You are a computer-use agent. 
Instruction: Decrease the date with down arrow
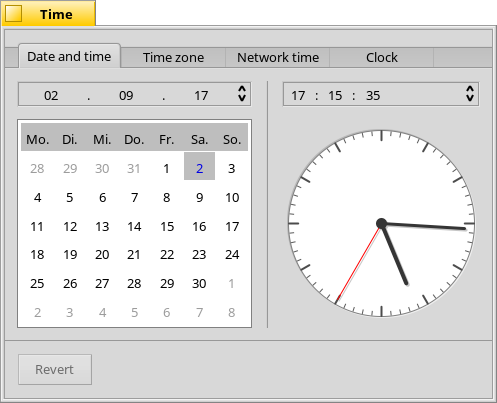[x=242, y=98]
